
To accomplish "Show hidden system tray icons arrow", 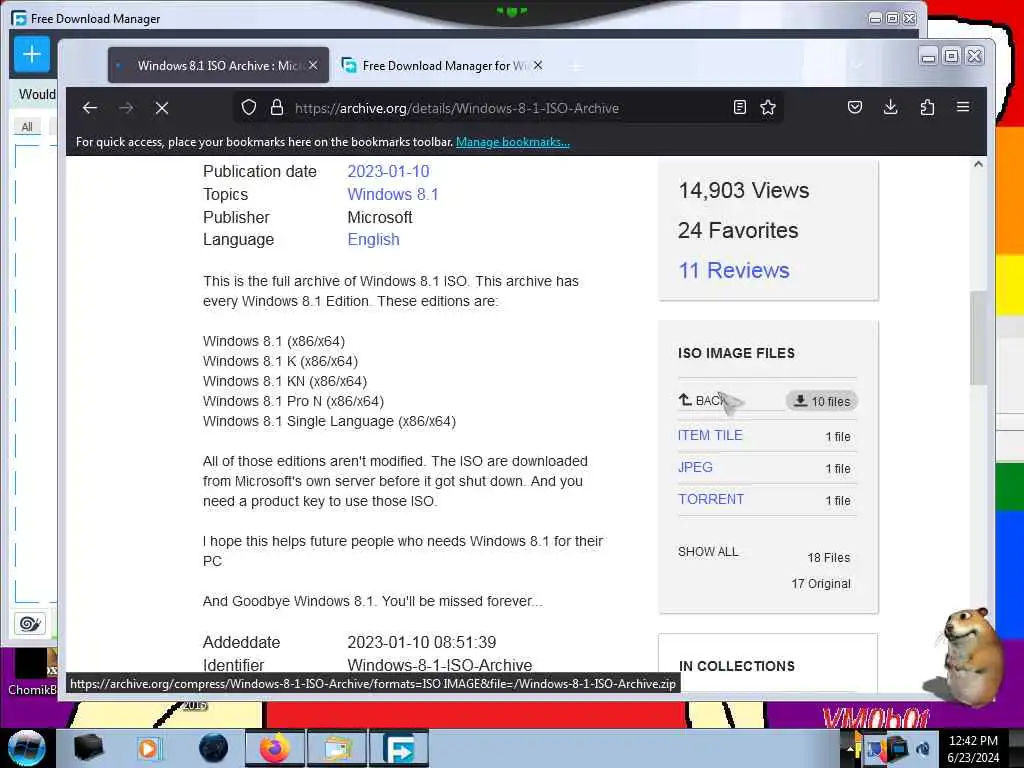I will click(x=850, y=749).
